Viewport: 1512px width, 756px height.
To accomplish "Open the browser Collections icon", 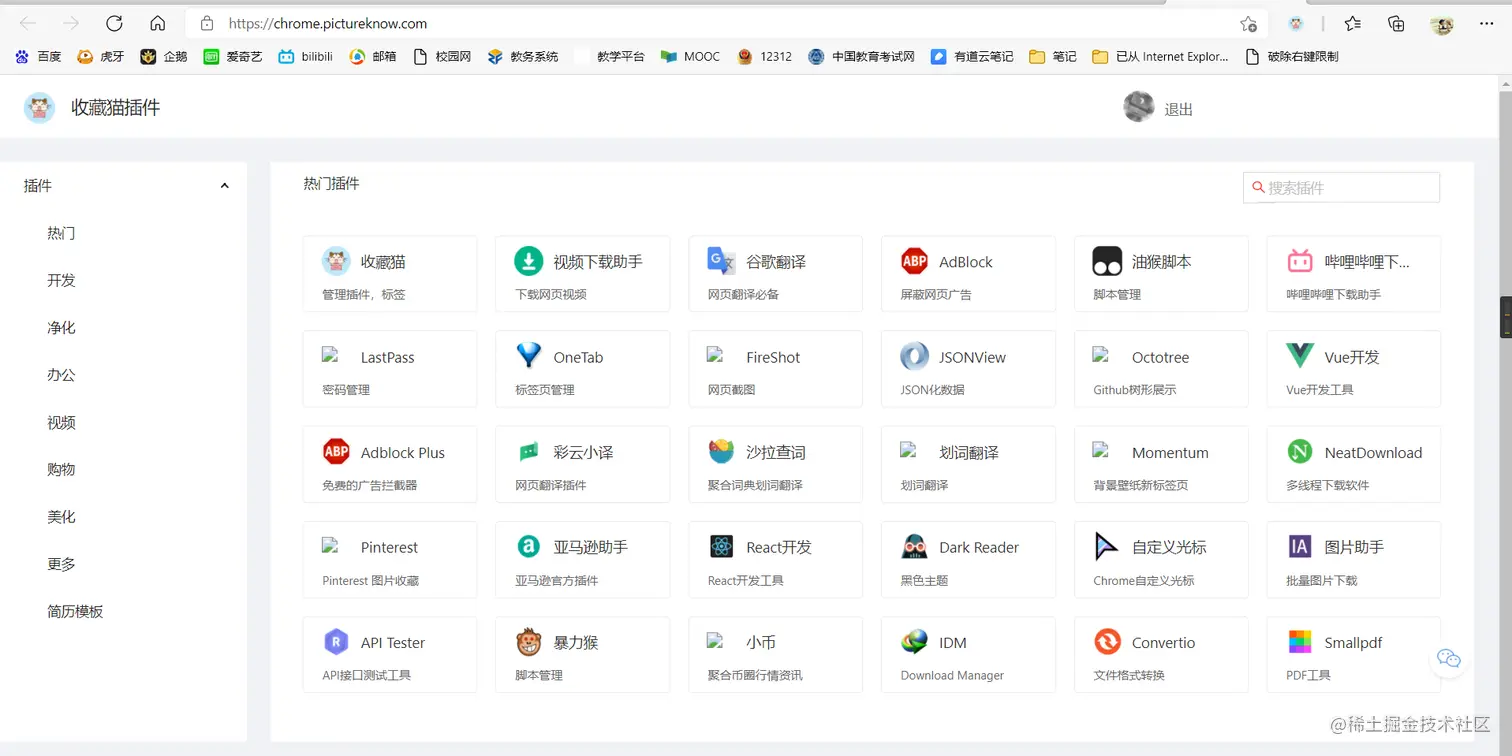I will tap(1397, 24).
